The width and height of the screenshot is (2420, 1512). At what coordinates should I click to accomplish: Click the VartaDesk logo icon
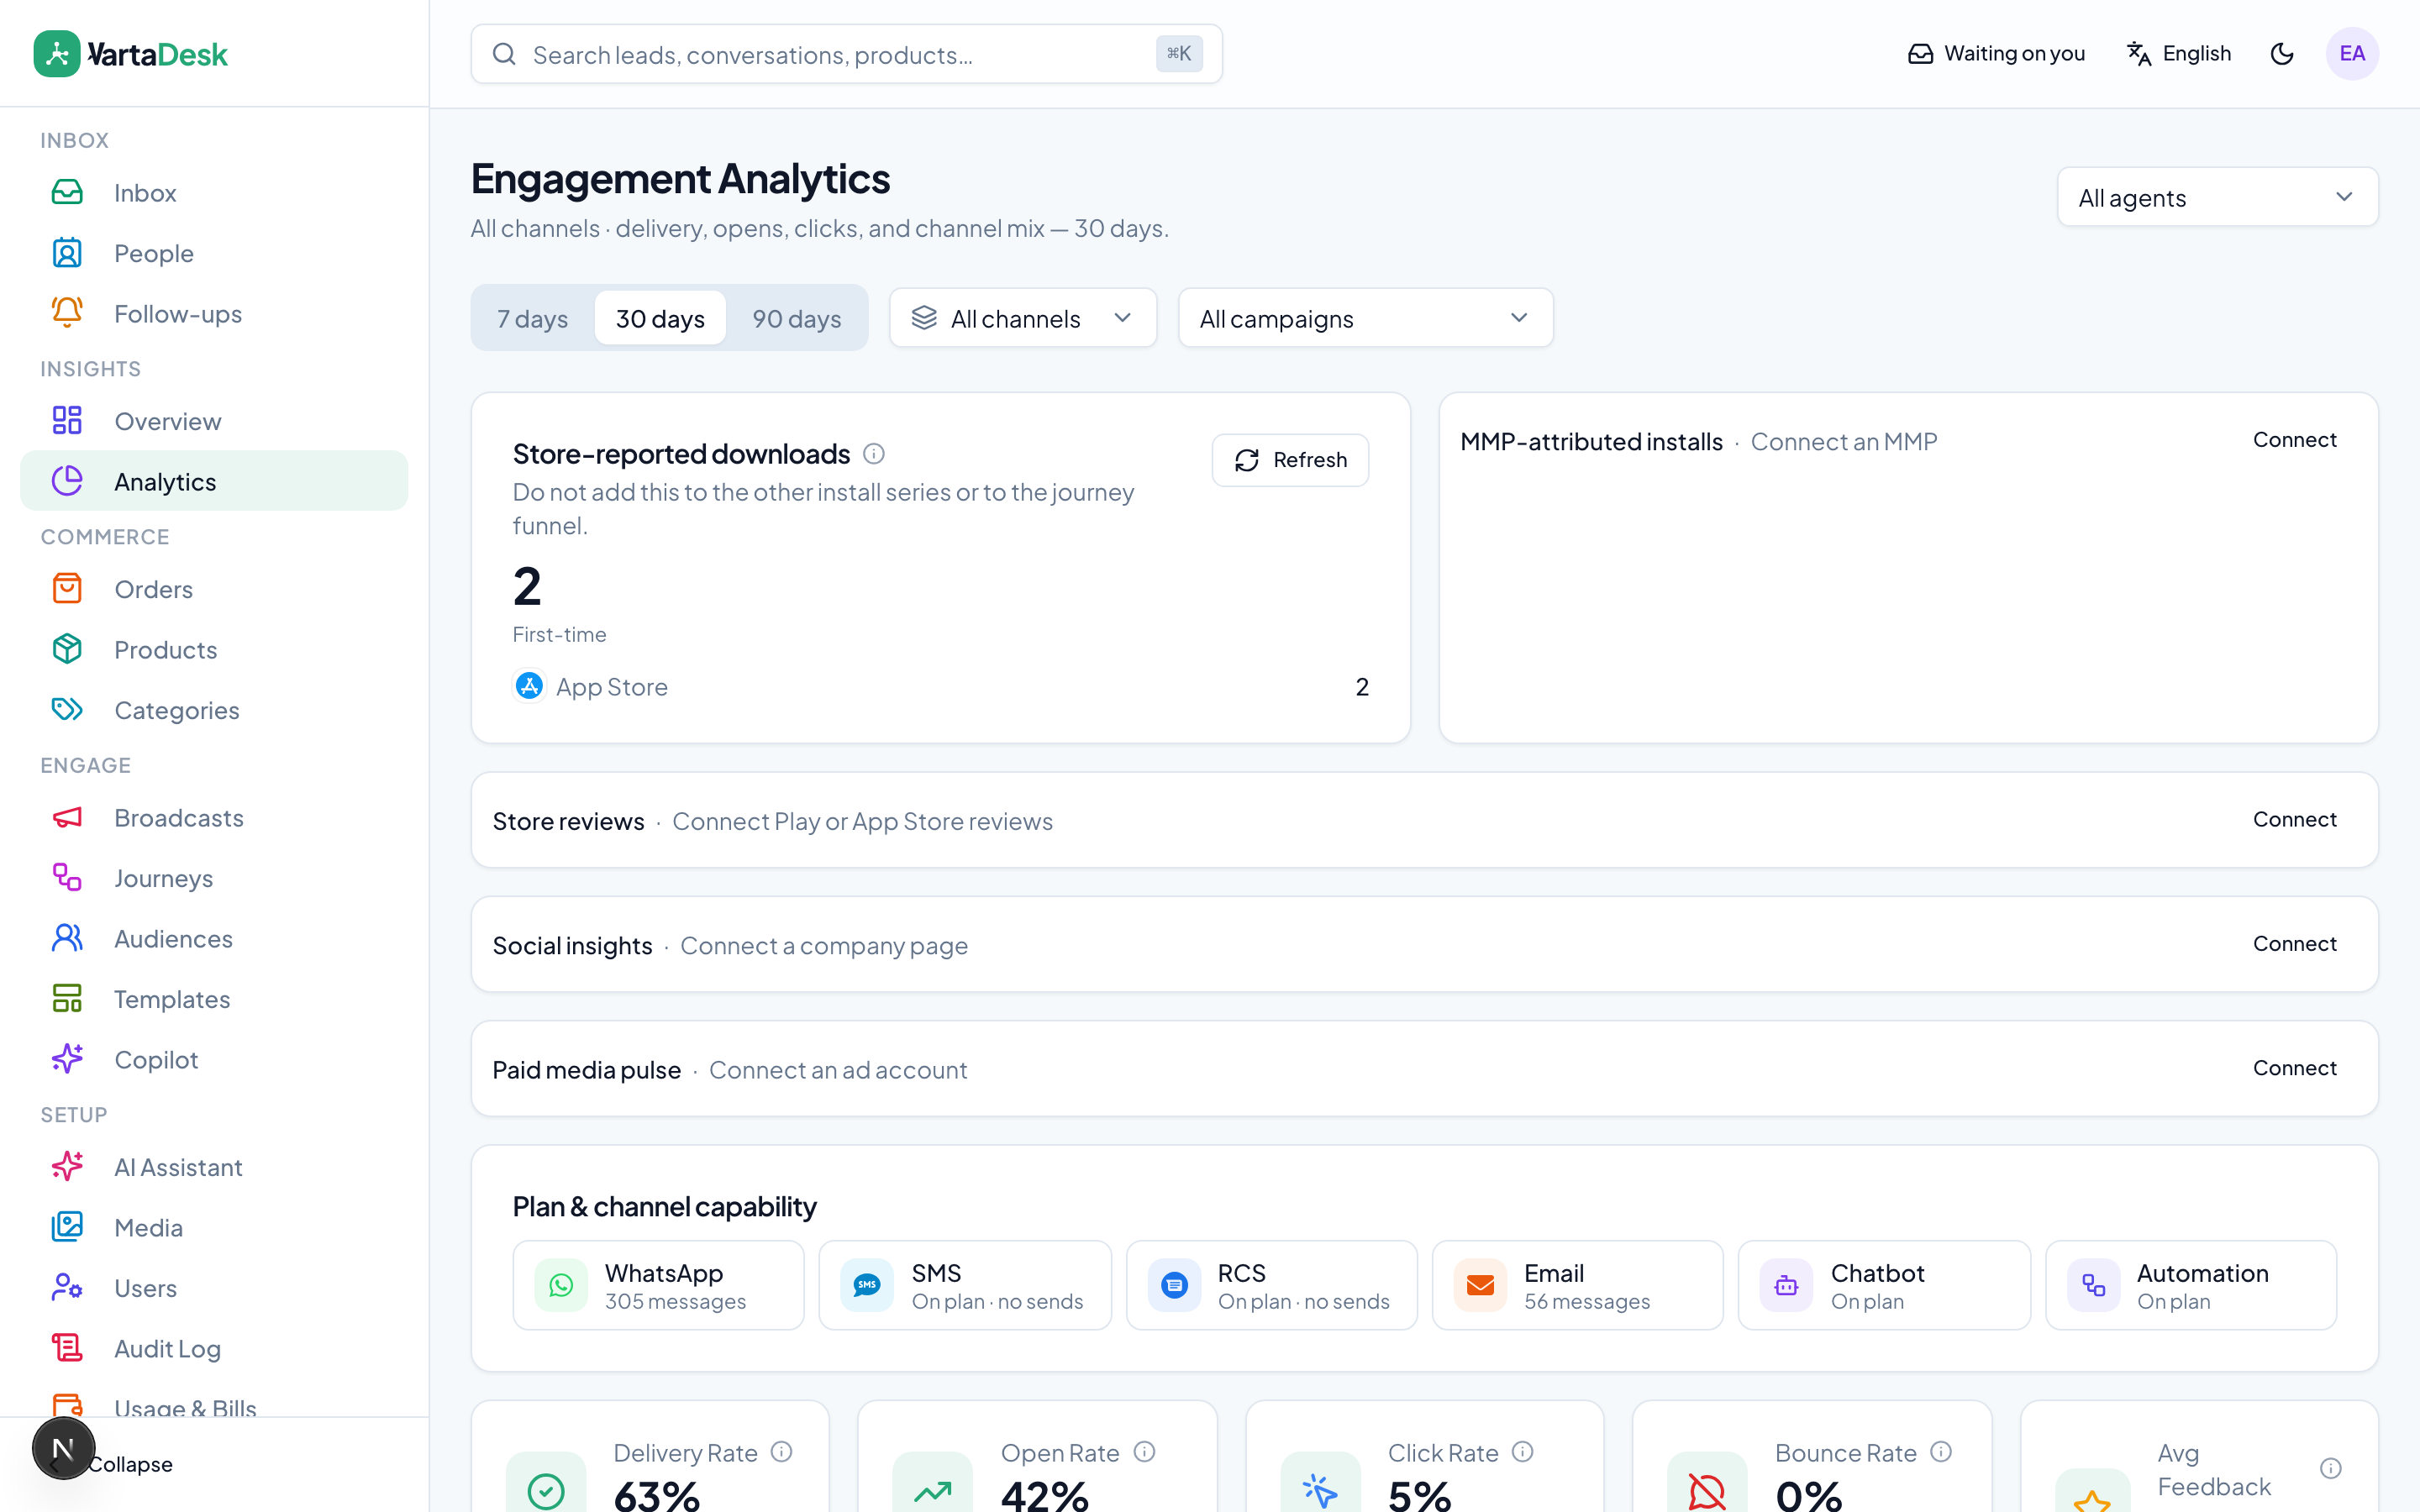57,54
